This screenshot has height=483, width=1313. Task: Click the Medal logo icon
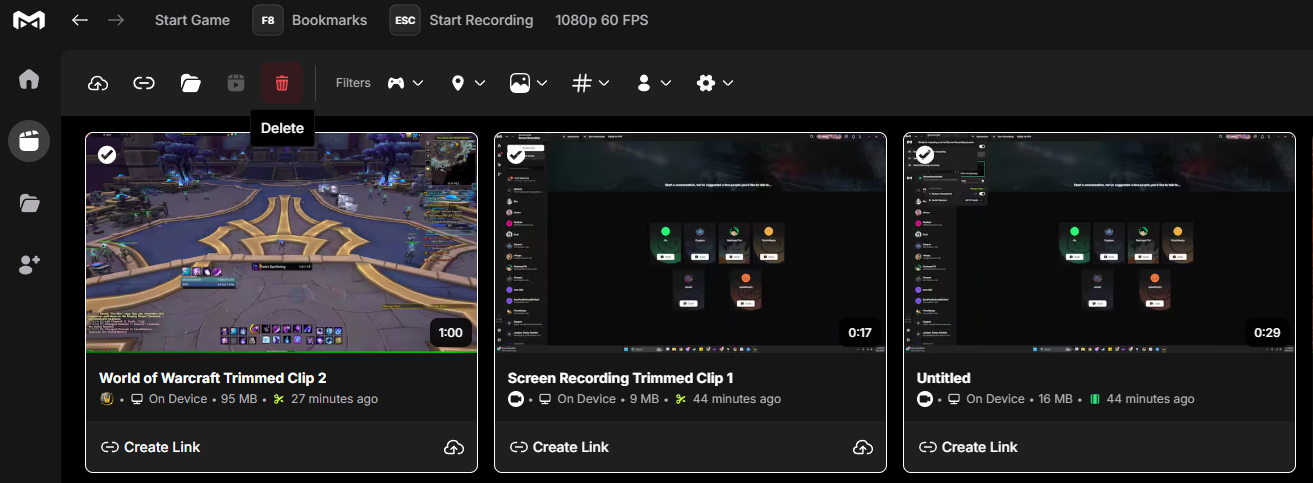[x=28, y=20]
